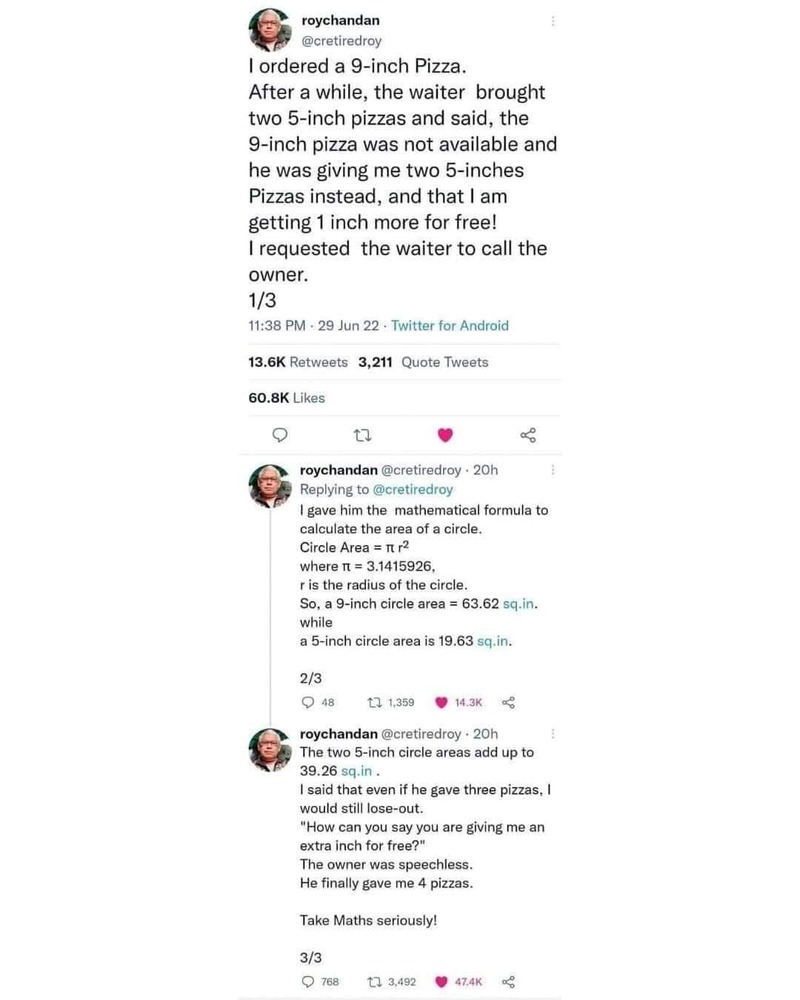Click roychandan's profile picture on main tweet
The image size is (800, 1000).
click(269, 30)
